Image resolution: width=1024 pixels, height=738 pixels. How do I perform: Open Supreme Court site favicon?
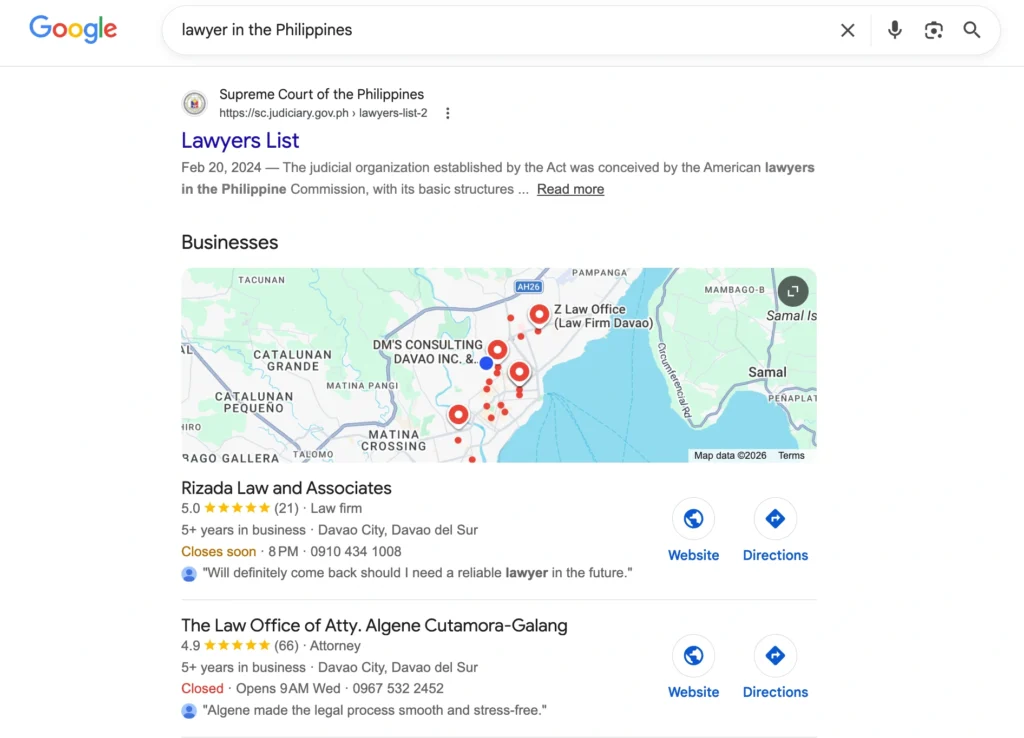pyautogui.click(x=195, y=103)
